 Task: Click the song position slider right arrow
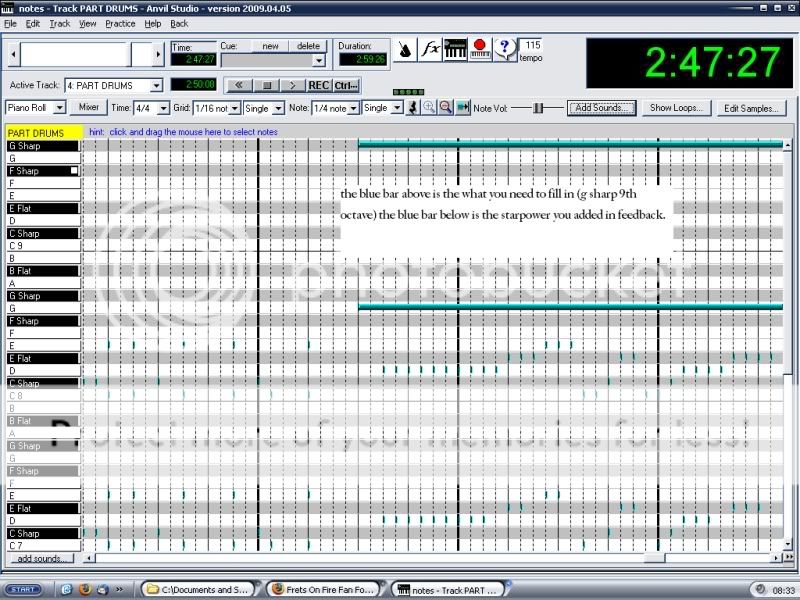158,54
